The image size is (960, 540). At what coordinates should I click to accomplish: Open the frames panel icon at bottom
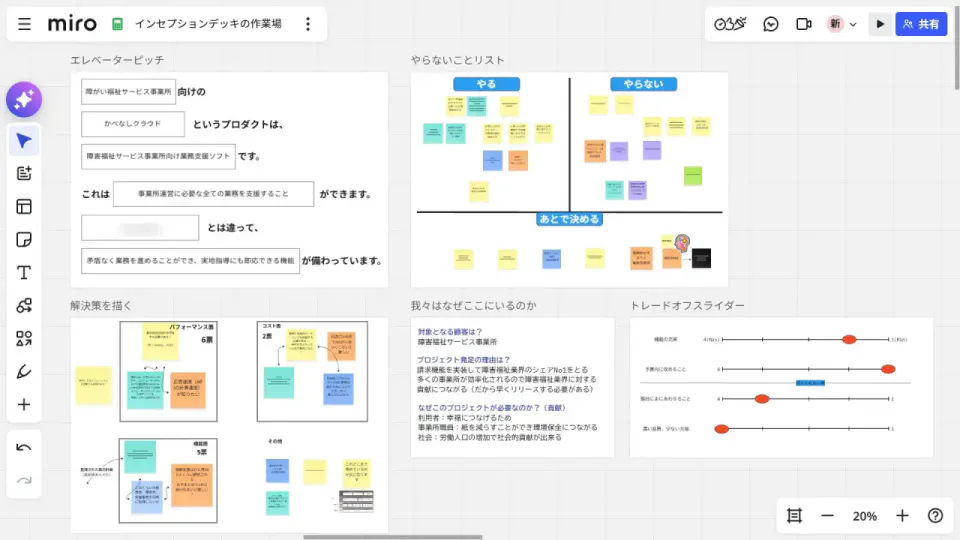pos(794,516)
